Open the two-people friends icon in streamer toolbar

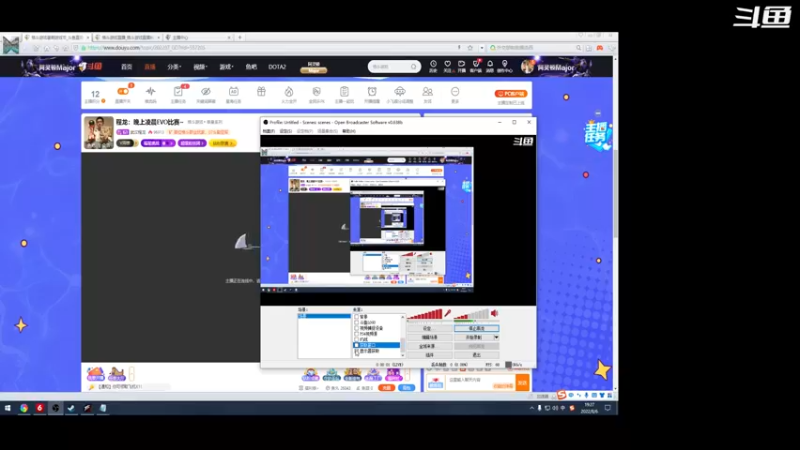[x=428, y=91]
